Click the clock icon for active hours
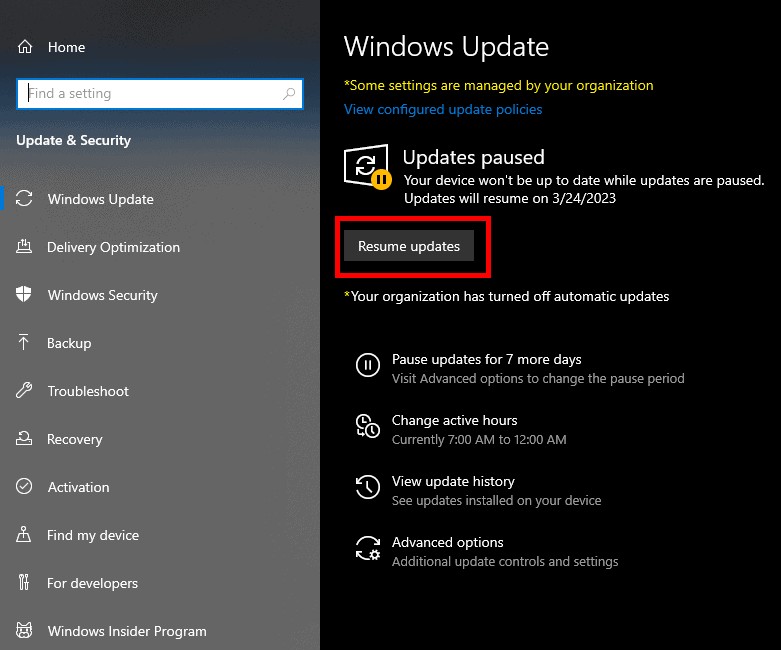Viewport: 781px width, 650px height. (368, 426)
